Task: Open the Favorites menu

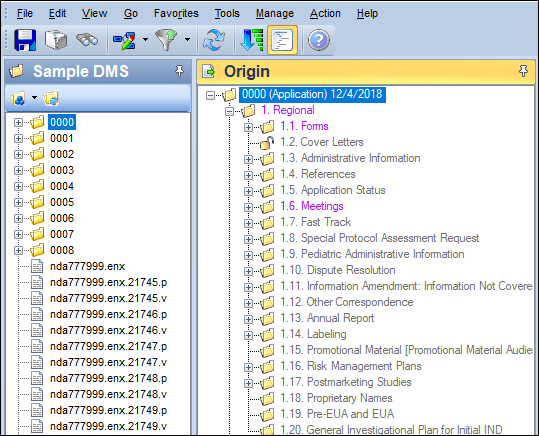Action: coord(176,13)
